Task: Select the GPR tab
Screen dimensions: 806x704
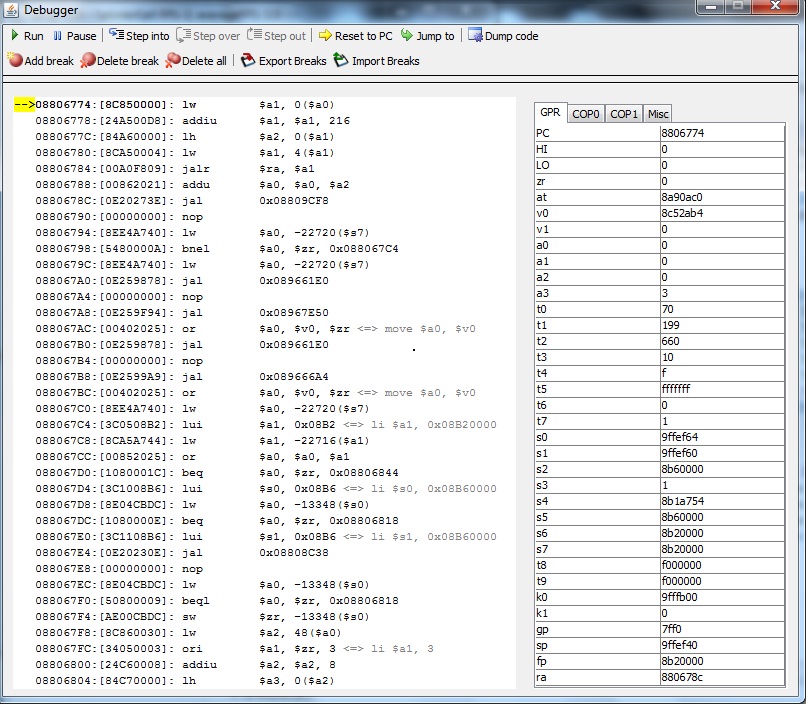Action: (550, 113)
